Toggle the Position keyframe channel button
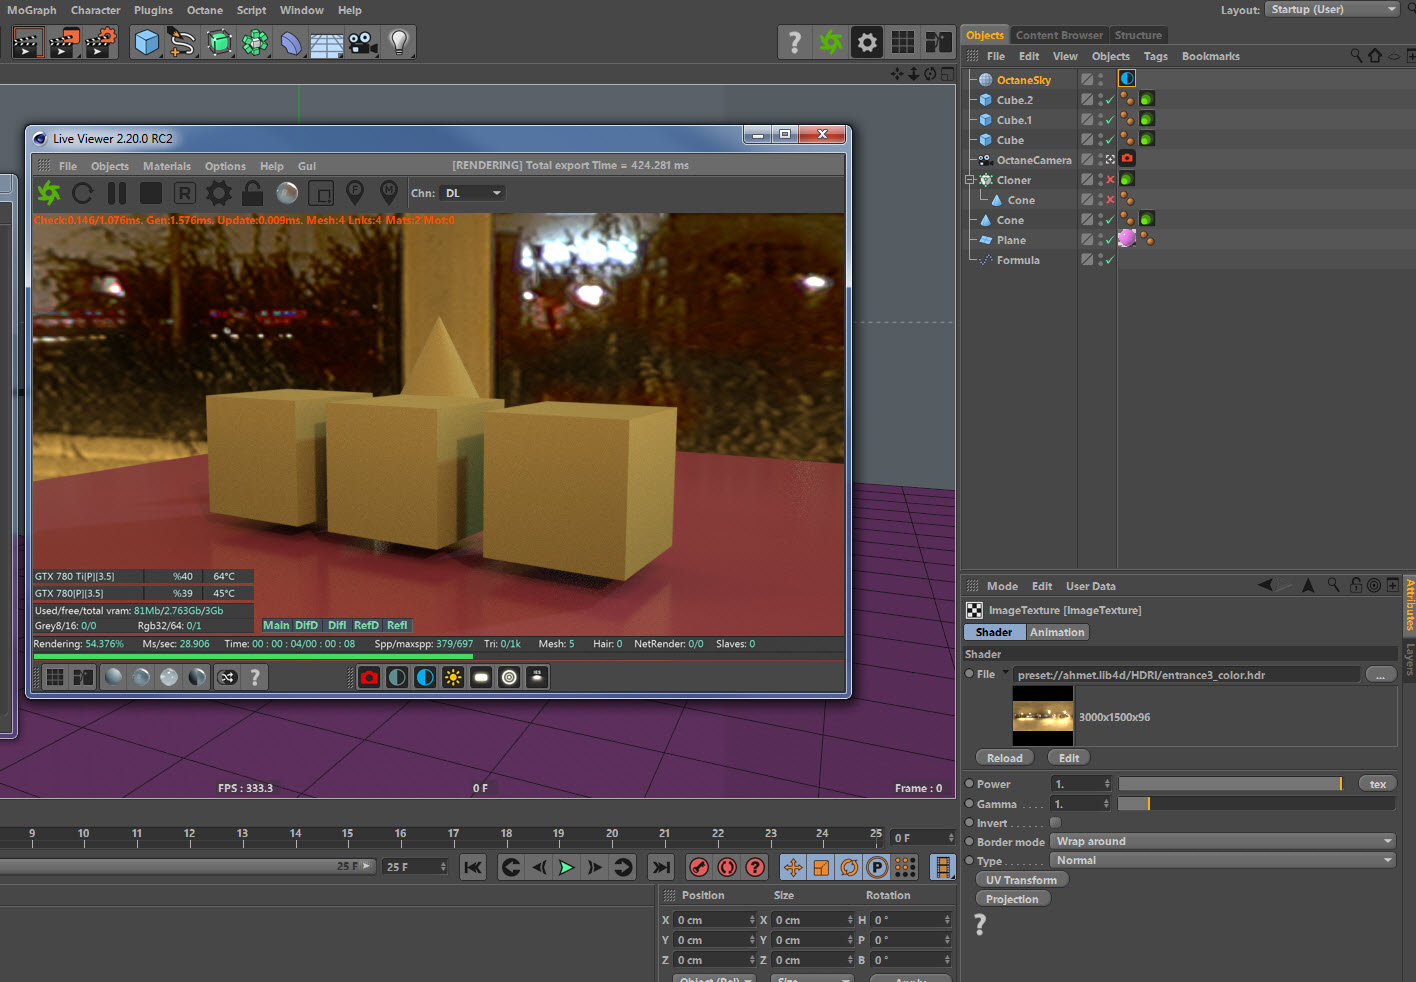Screen dimensions: 1416x982 tap(793, 867)
